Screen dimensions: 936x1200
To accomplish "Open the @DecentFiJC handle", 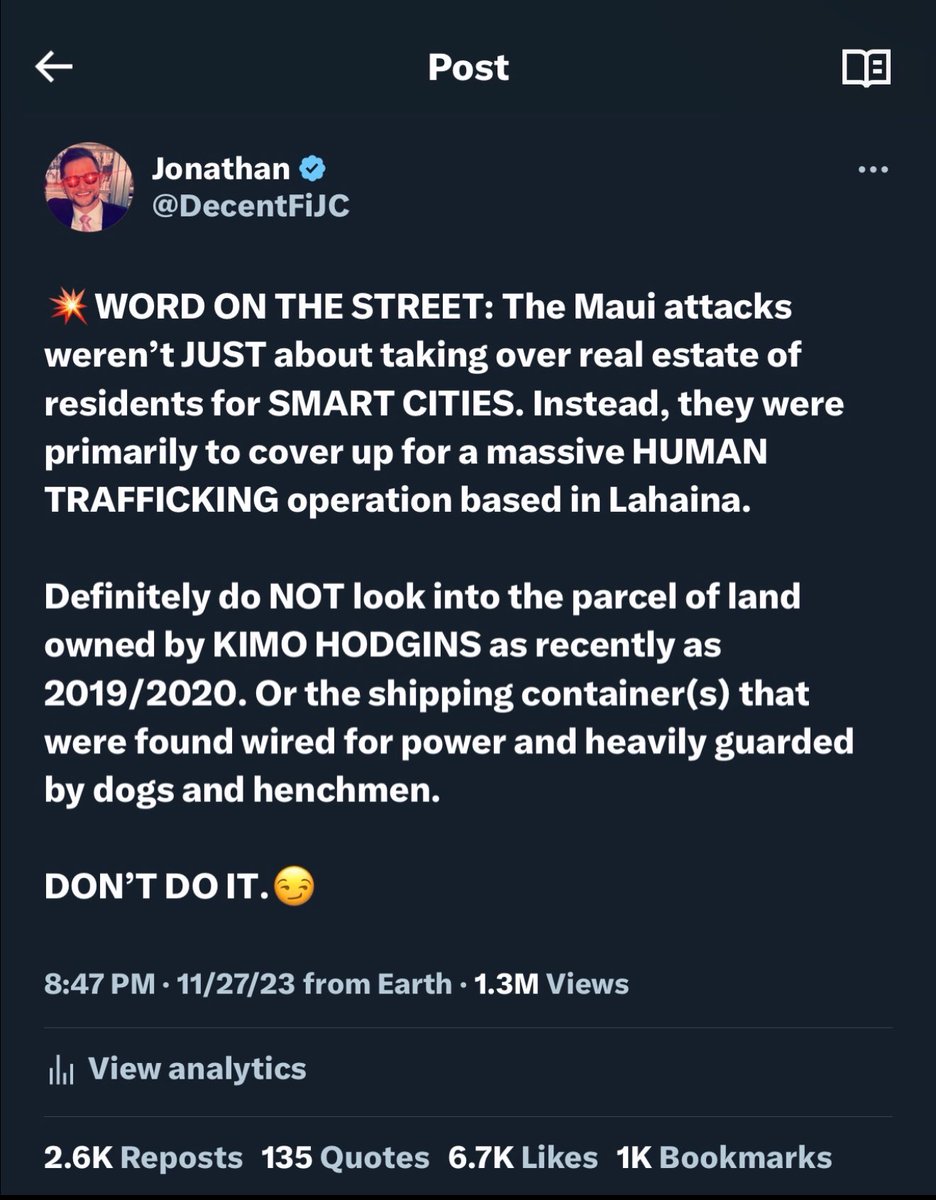I will pyautogui.click(x=250, y=206).
